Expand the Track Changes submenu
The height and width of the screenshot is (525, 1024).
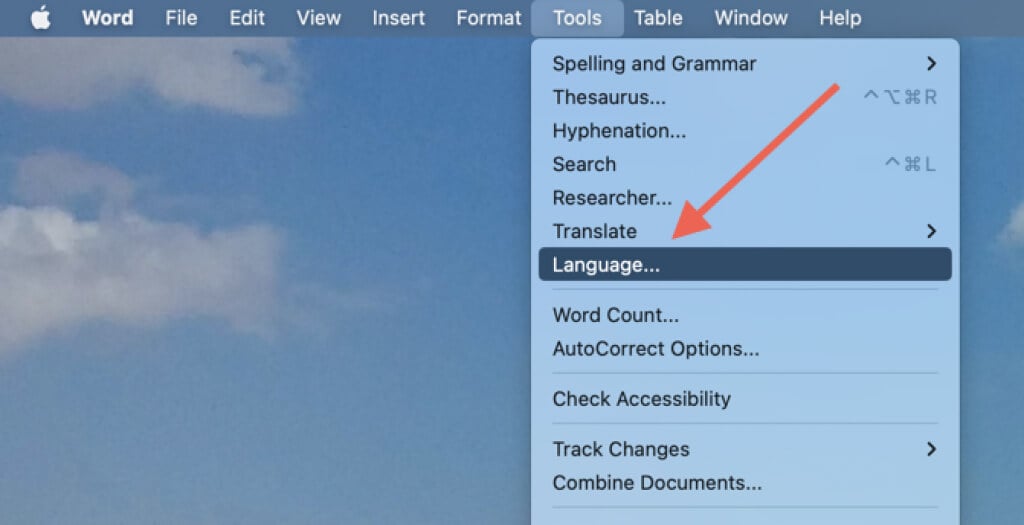click(745, 449)
